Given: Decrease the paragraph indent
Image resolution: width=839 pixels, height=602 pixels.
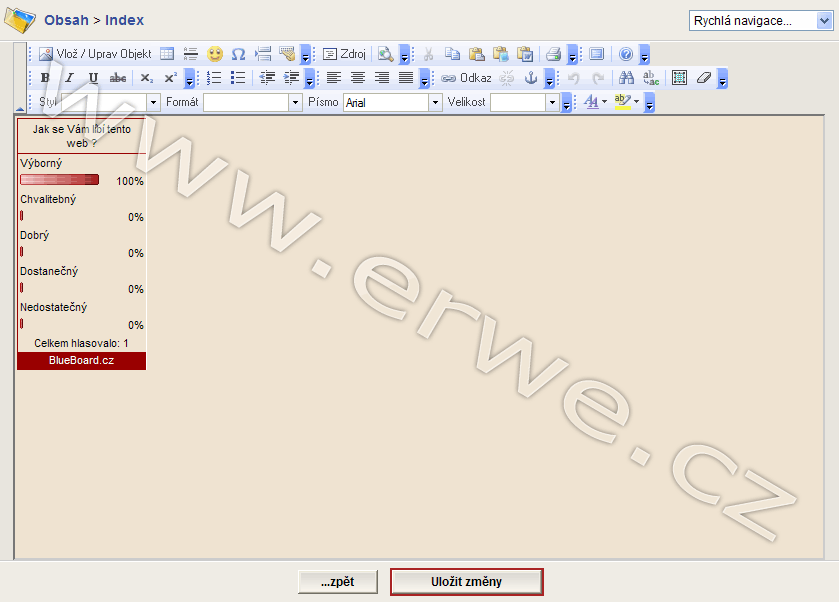Looking at the screenshot, I should click(x=267, y=78).
